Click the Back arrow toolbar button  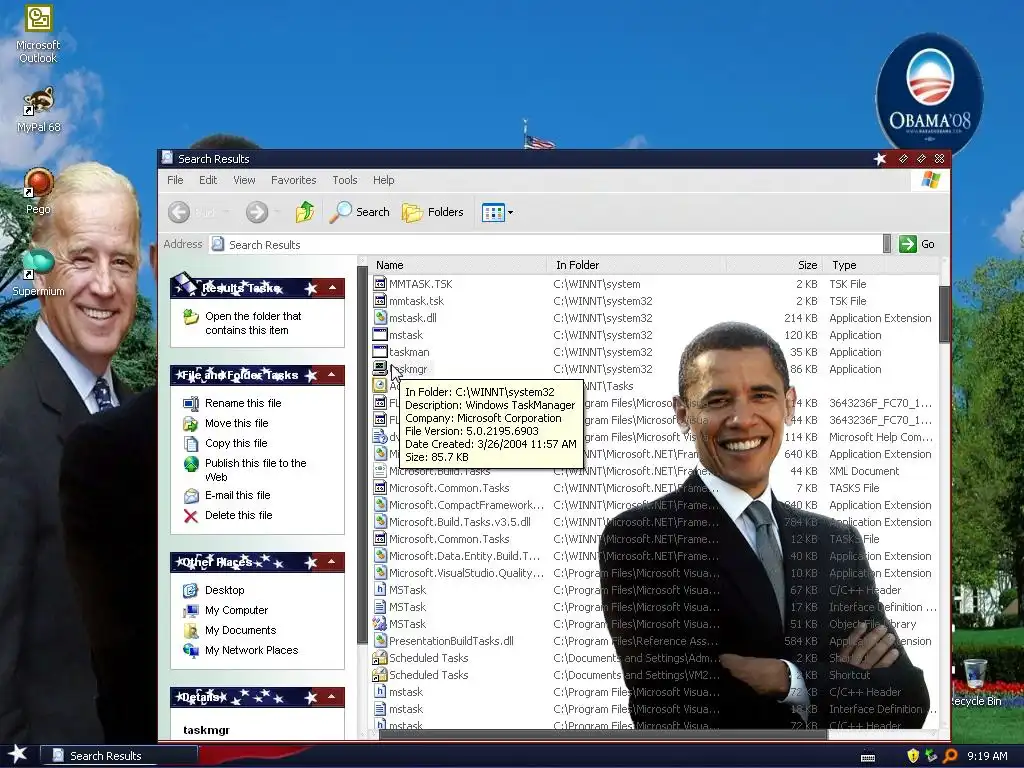click(179, 212)
